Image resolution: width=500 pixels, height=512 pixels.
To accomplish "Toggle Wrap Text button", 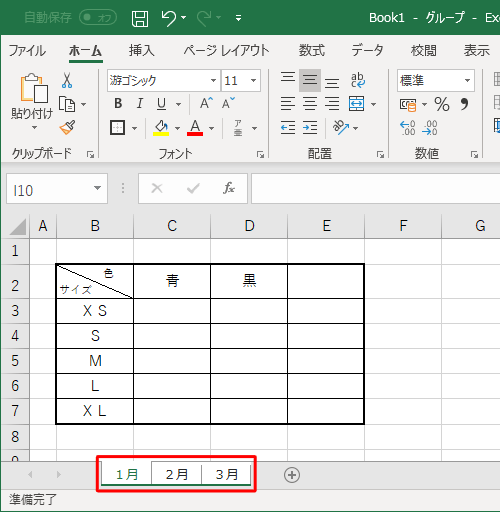I will (x=358, y=80).
